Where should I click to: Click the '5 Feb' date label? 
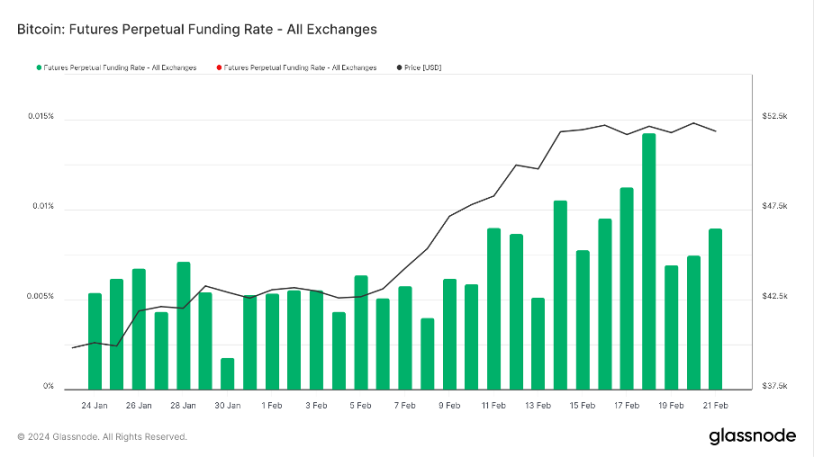click(x=361, y=406)
